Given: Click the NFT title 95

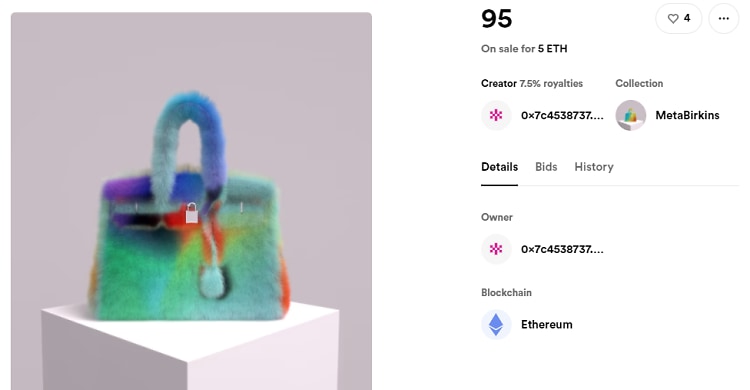Looking at the screenshot, I should pyautogui.click(x=496, y=19).
